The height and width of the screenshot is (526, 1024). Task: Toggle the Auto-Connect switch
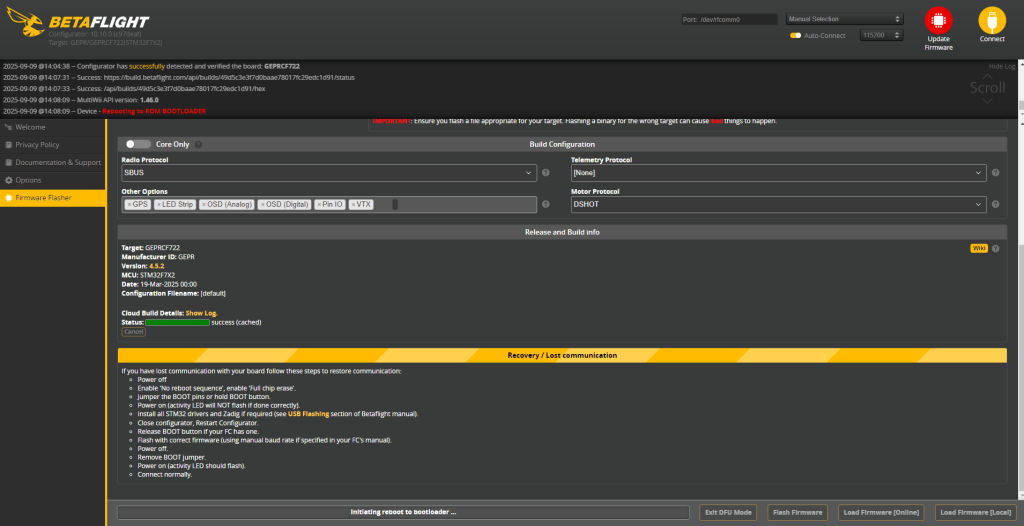[x=795, y=35]
